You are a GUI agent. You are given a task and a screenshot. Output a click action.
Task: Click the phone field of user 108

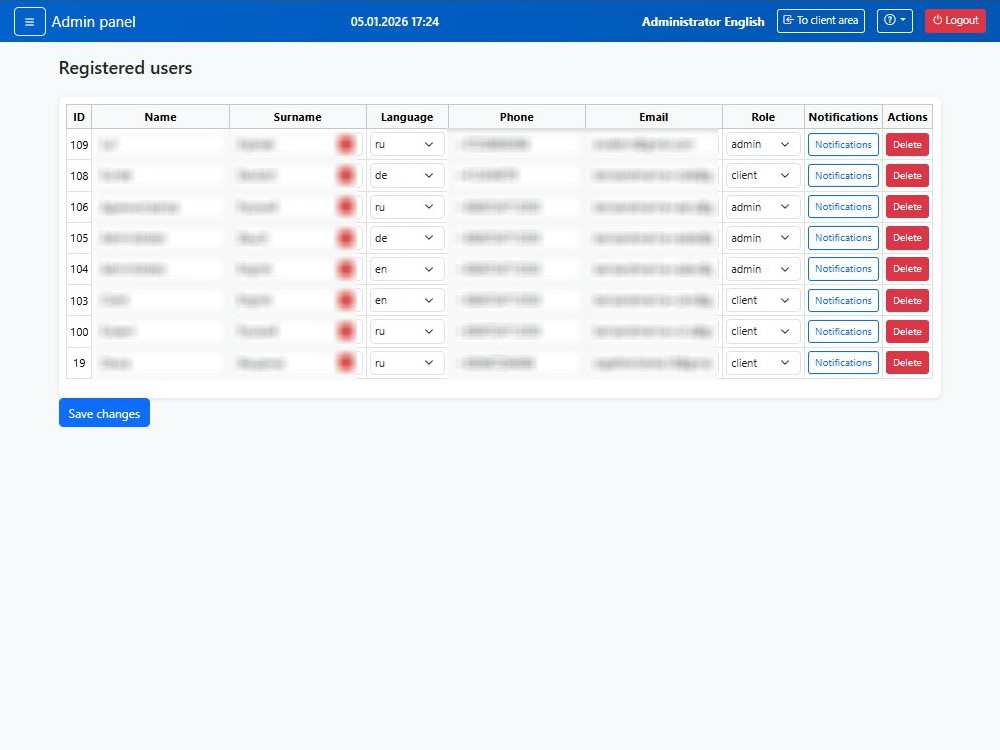tap(517, 175)
